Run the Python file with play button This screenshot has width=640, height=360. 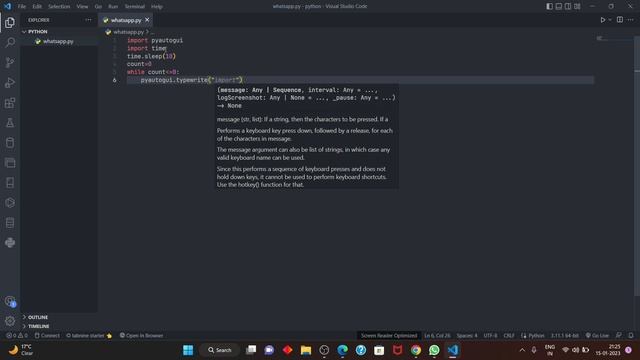(x=602, y=20)
